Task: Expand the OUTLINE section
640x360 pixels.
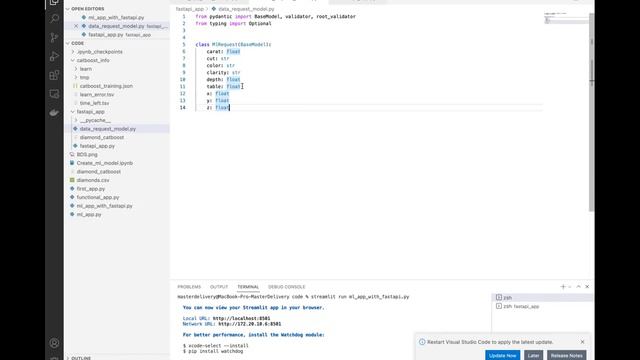Action: (81, 358)
